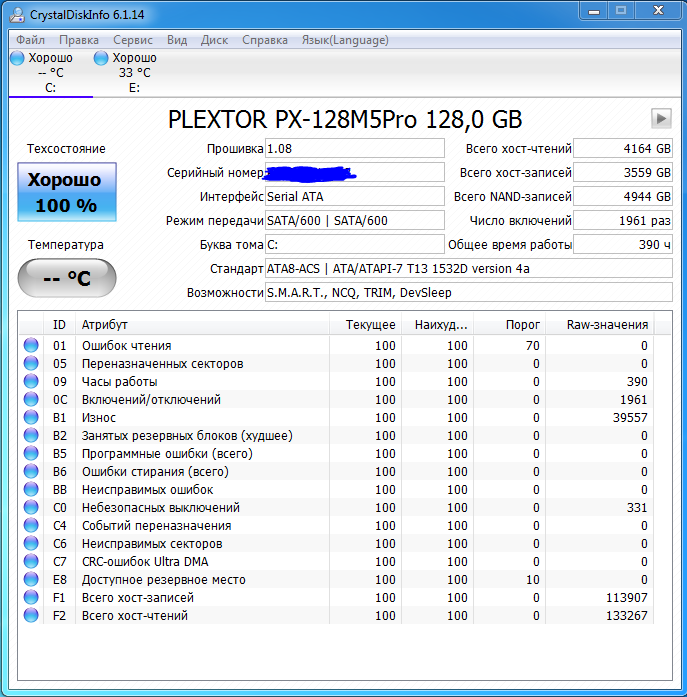This screenshot has height=697, width=687.
Task: Click status orb for C7 CRC-ошибок Ultra DMA
Action: click(x=31, y=561)
